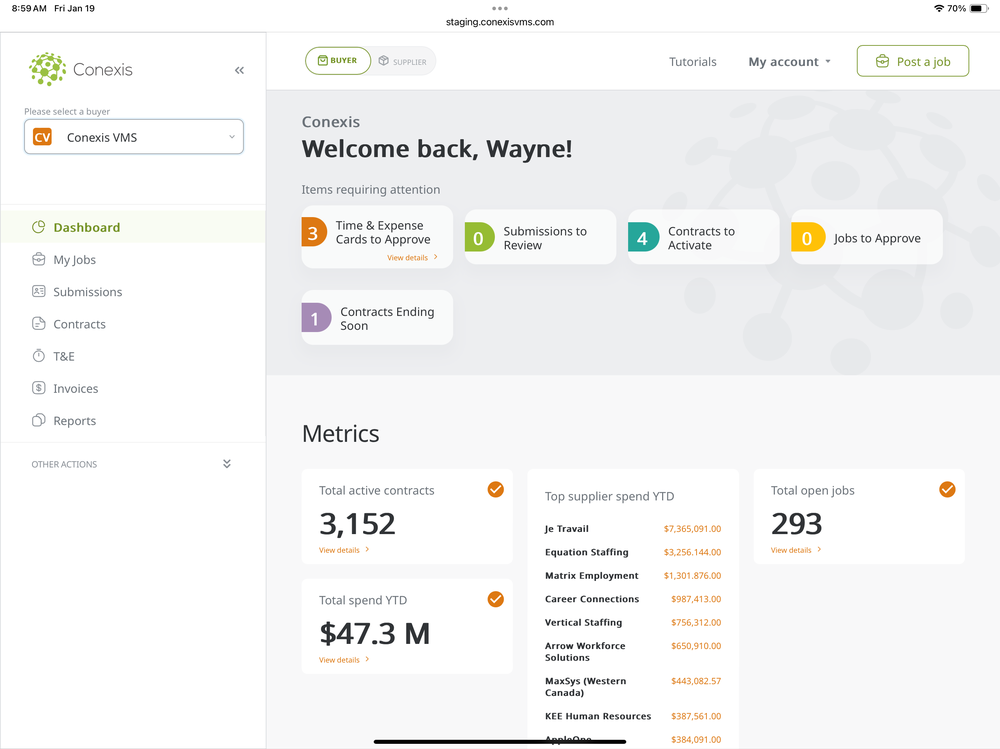Click teal 4 badge on Contracts to Activate
The width and height of the screenshot is (1000, 749).
[643, 237]
